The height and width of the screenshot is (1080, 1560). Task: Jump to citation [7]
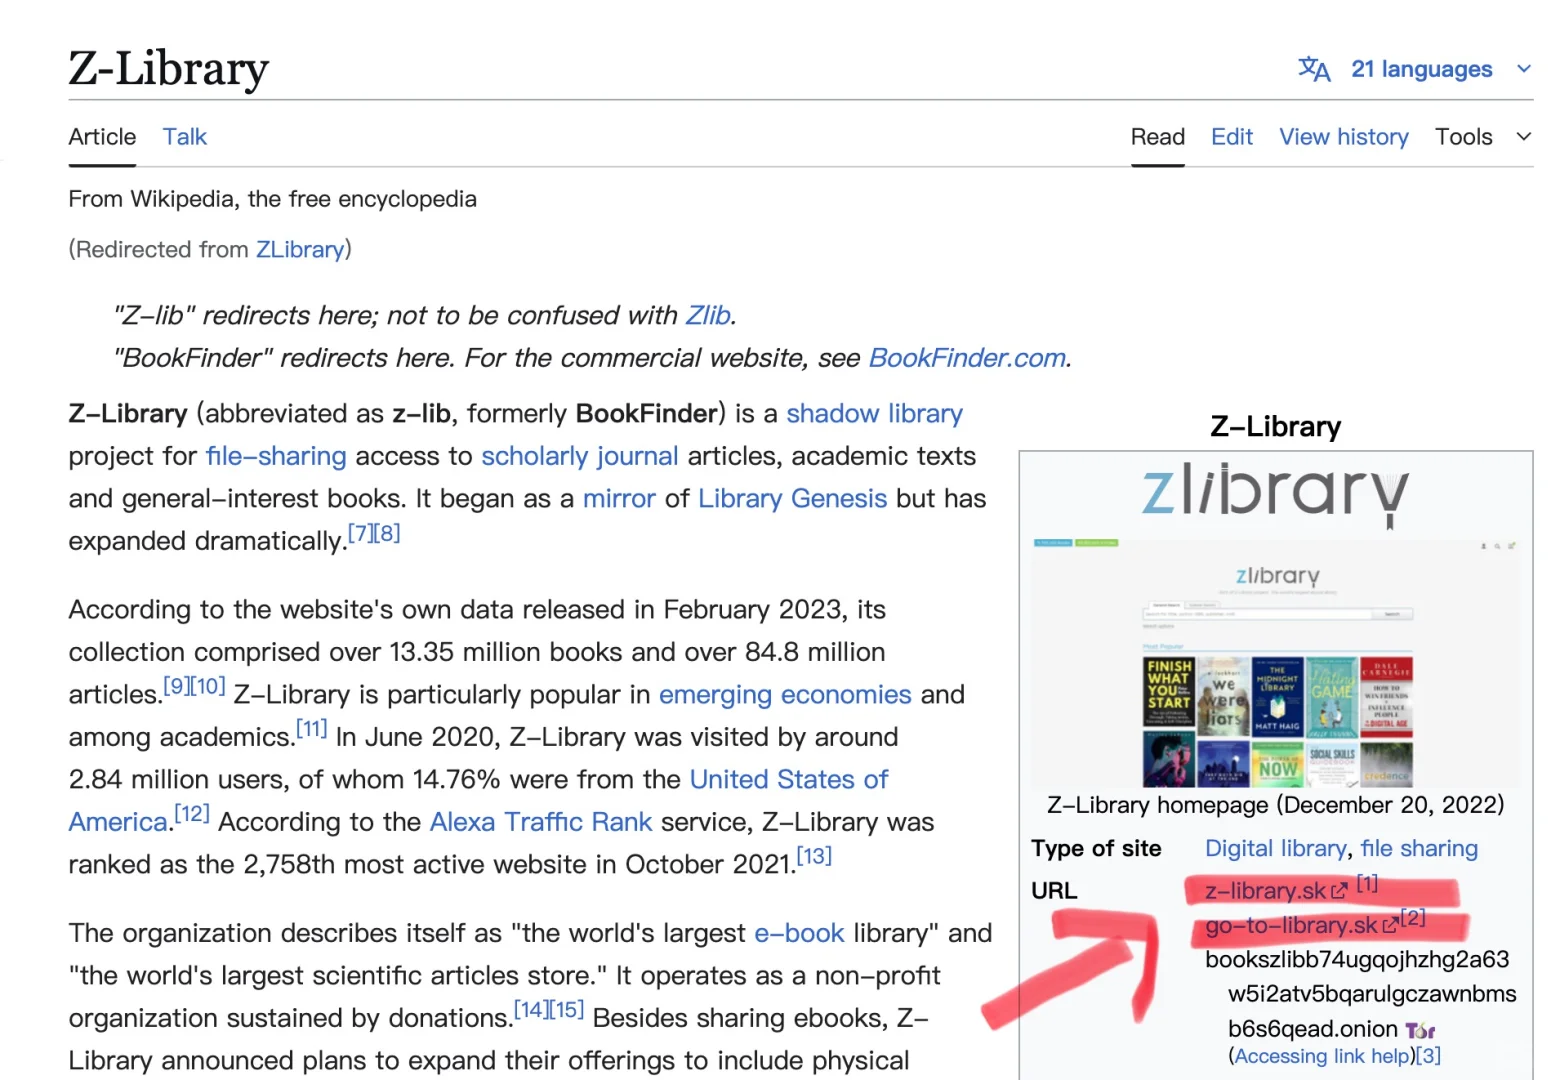click(x=360, y=533)
